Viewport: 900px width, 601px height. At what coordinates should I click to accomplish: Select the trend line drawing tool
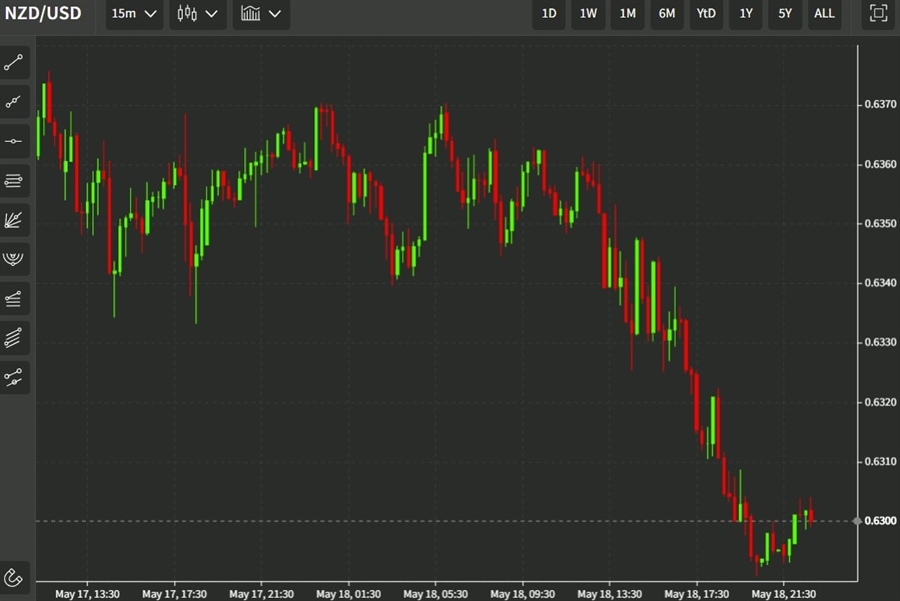click(14, 63)
